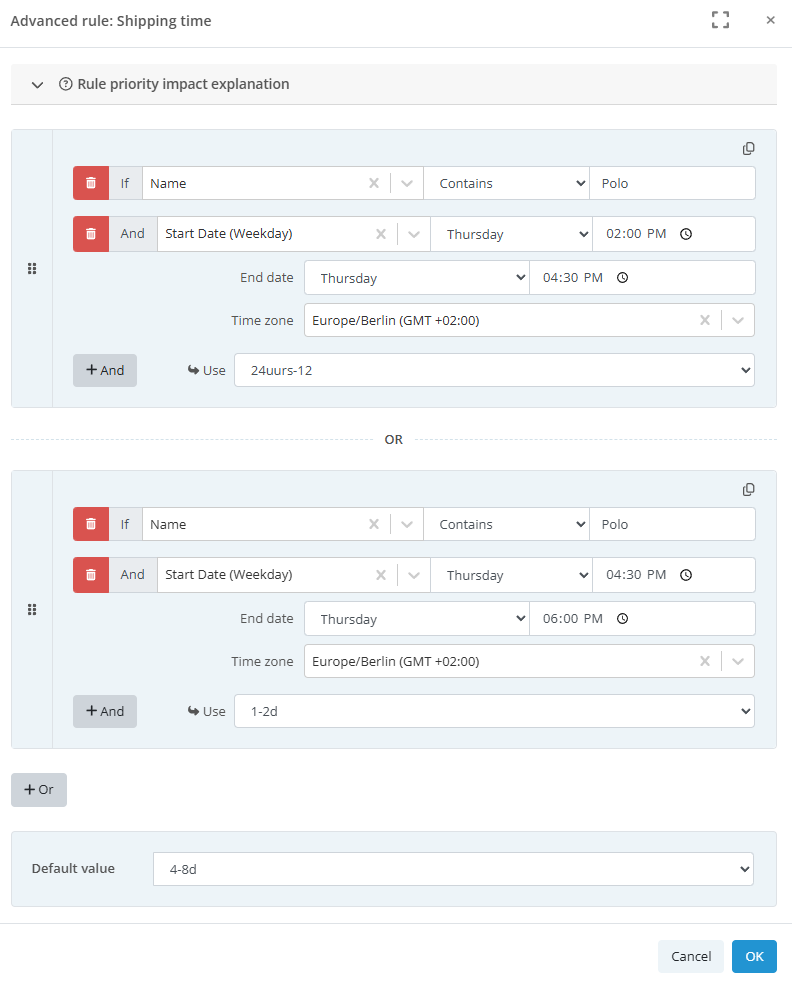Viewport: 792px width, 988px height.
Task: Open Contains operator dropdown in second rule
Action: (x=507, y=524)
